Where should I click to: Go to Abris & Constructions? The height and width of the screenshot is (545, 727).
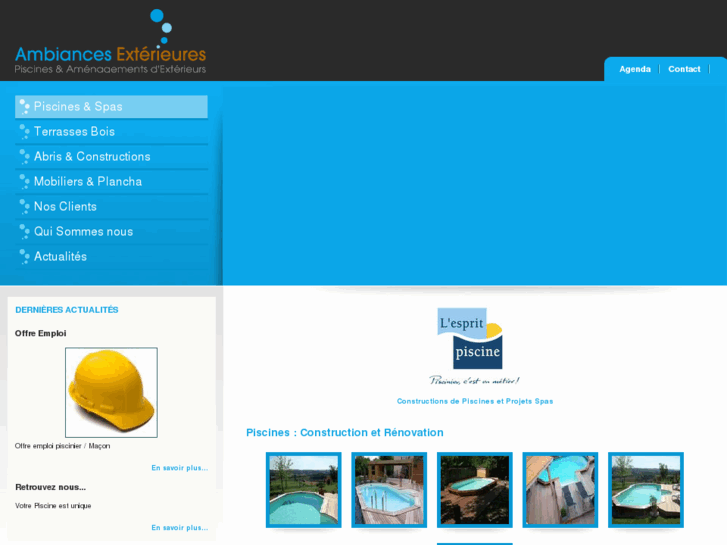[111, 157]
